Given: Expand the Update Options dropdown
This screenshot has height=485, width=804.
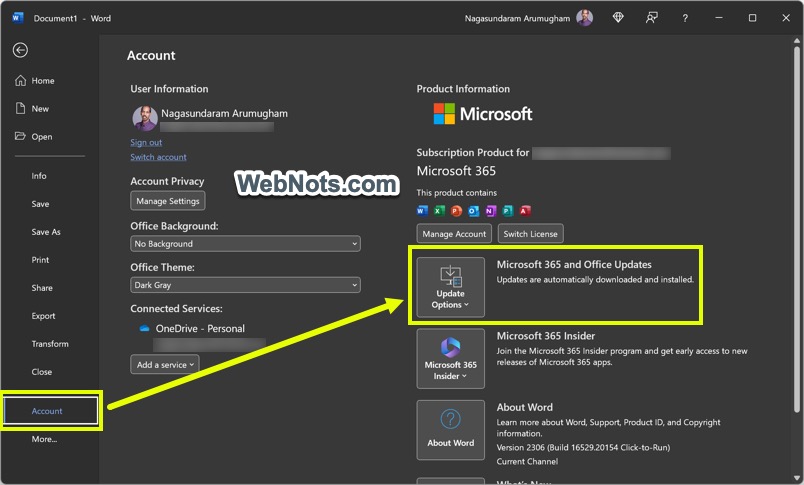Looking at the screenshot, I should [450, 287].
